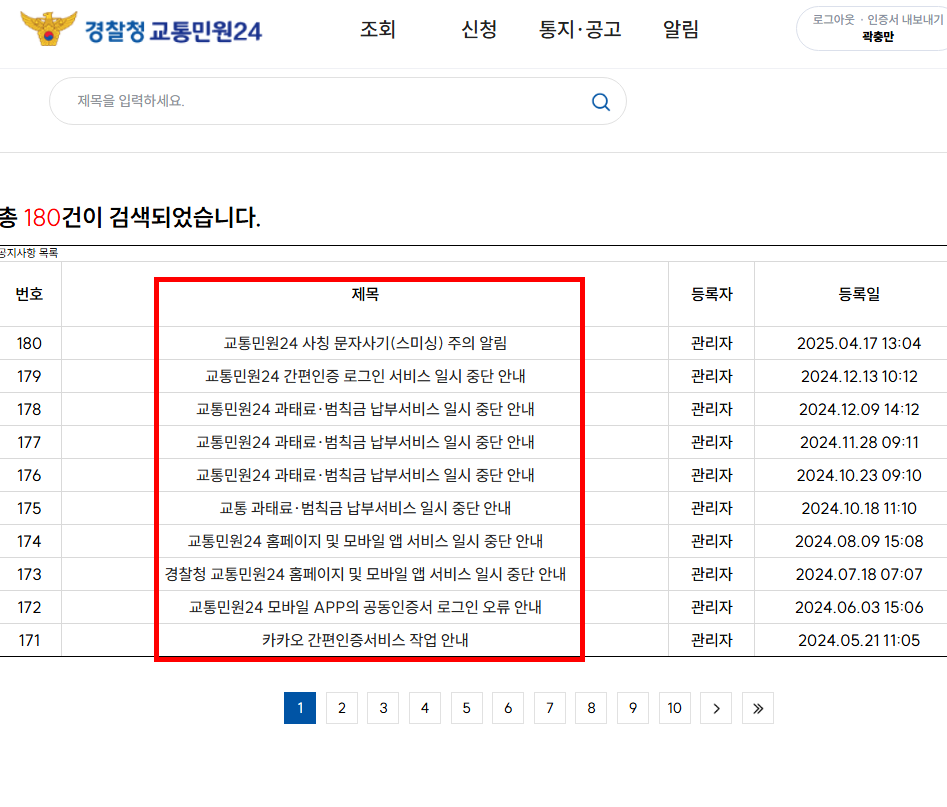Open the 조회 menu
Screen dimensions: 947x807
click(x=377, y=31)
